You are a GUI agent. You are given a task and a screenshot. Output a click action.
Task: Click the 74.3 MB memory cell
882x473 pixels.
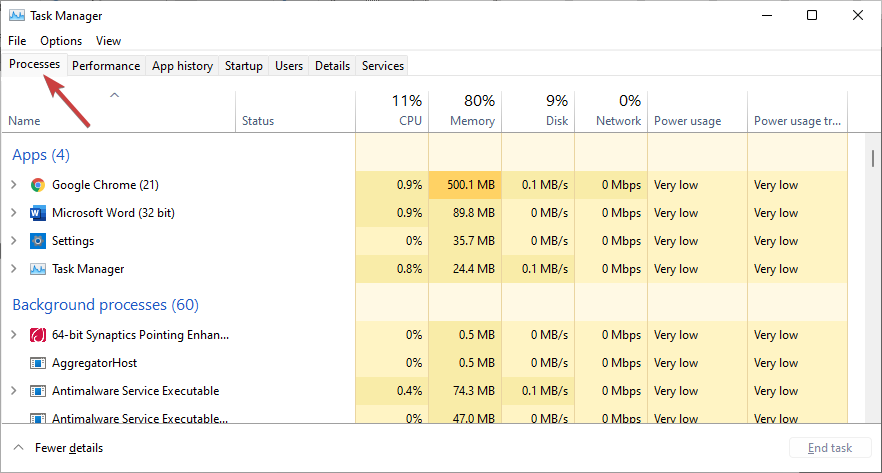click(x=465, y=390)
